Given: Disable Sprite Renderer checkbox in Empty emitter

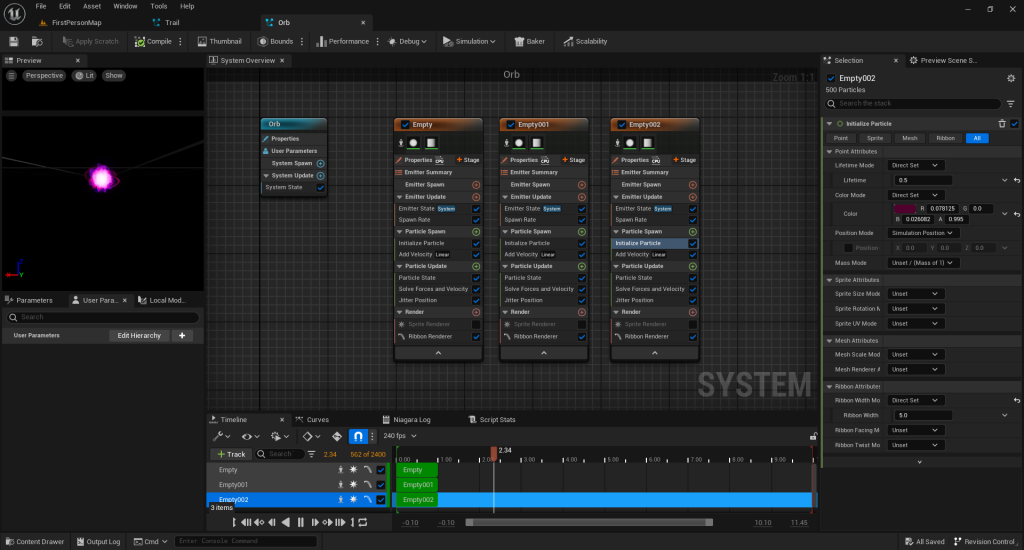Looking at the screenshot, I should tap(476, 324).
